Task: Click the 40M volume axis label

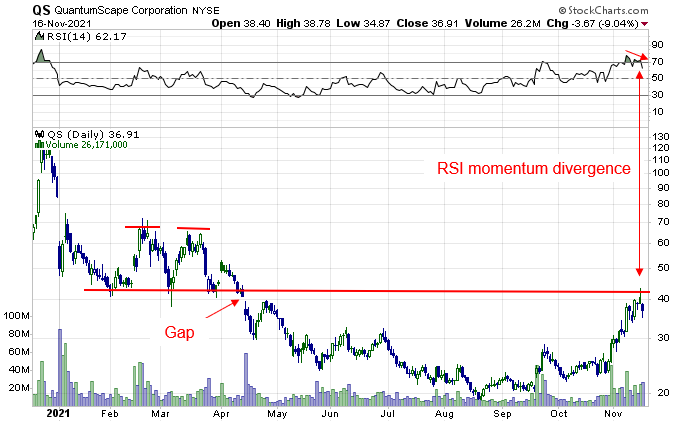Action: click(x=19, y=370)
